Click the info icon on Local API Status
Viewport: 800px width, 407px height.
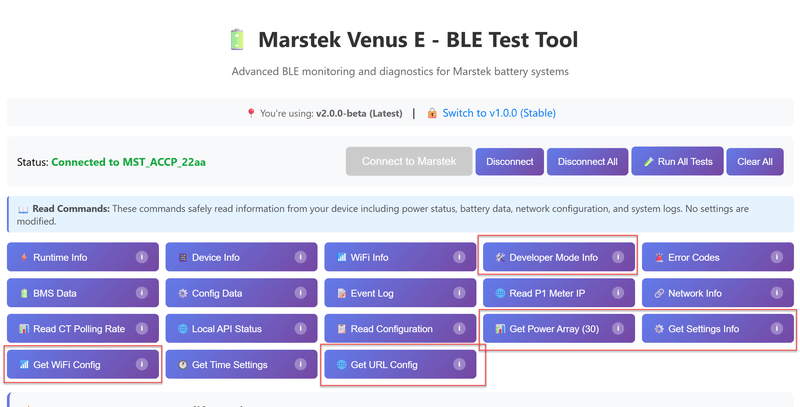pos(300,329)
